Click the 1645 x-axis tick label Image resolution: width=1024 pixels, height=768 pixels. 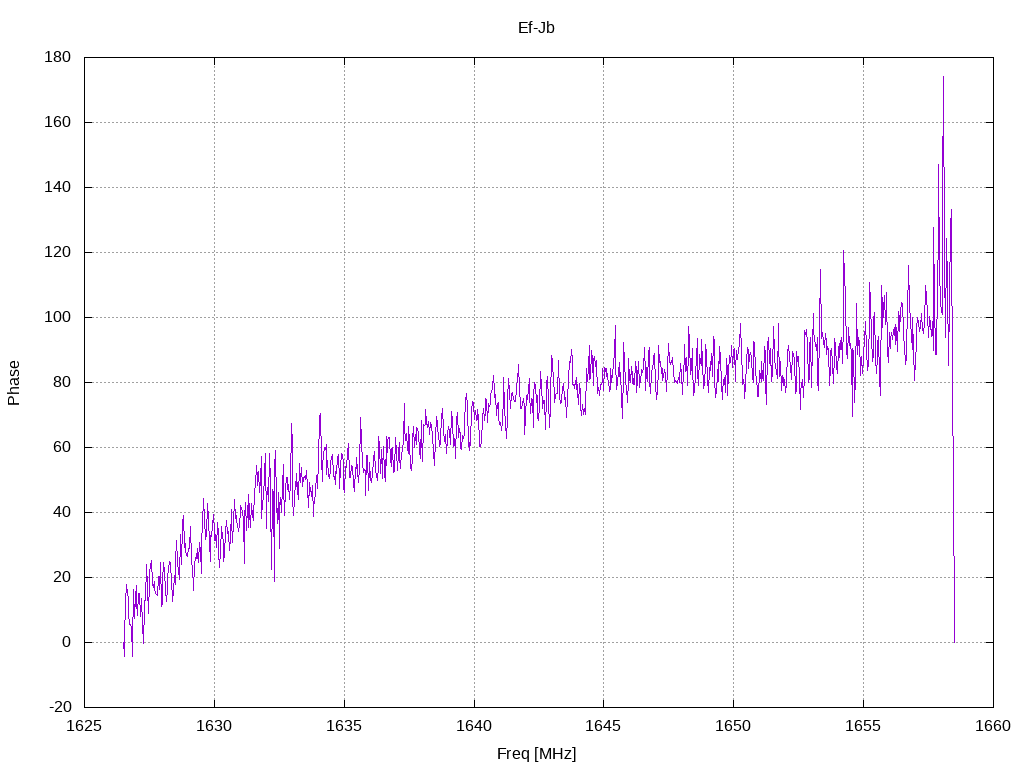(603, 726)
